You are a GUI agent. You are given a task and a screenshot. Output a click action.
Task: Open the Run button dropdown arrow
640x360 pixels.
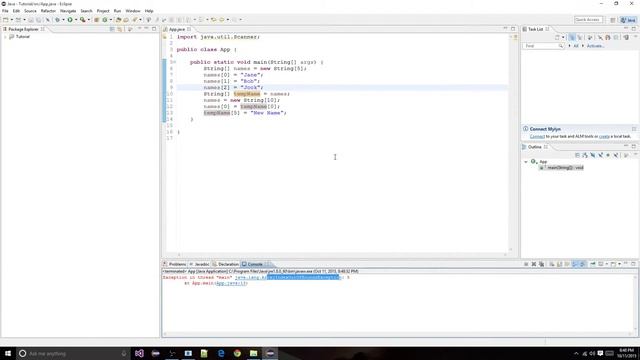point(76,20)
